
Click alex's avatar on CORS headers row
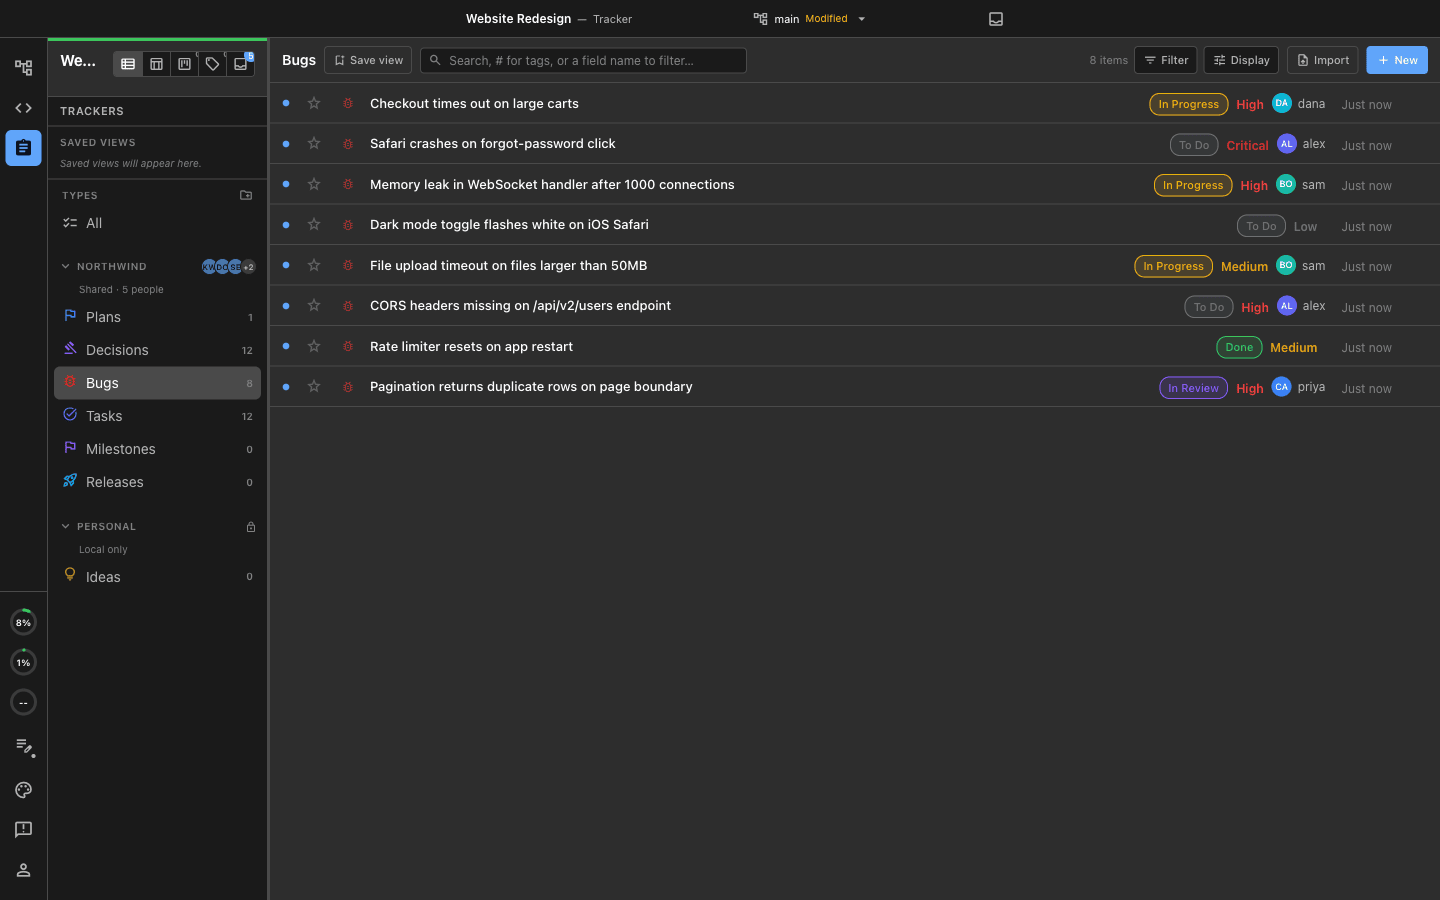point(1287,306)
